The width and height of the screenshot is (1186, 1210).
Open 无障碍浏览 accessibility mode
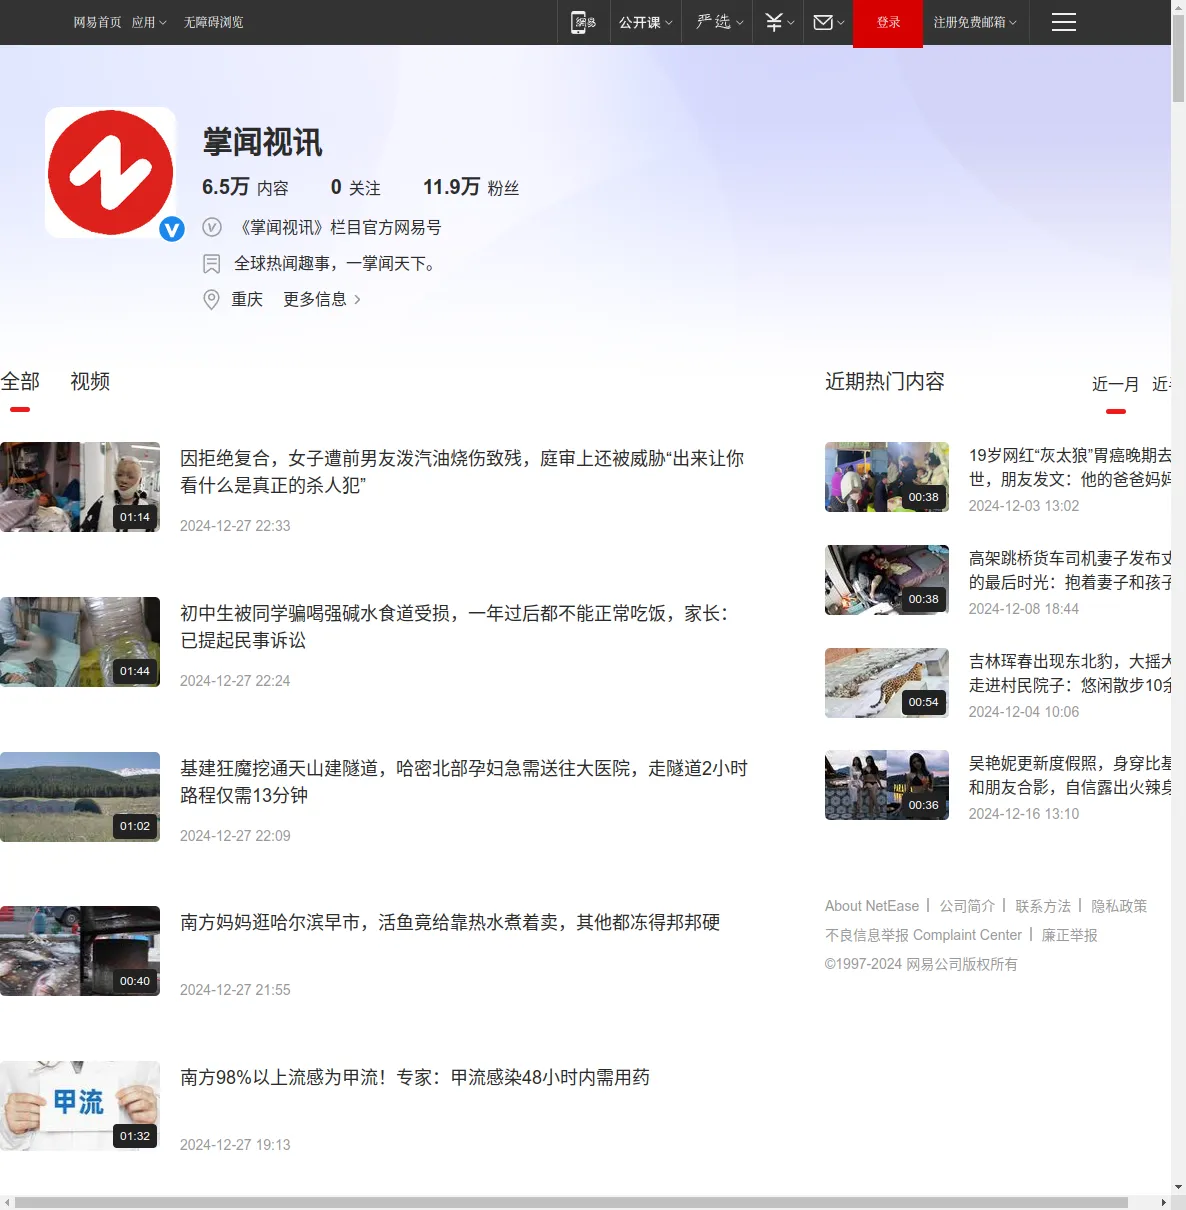tap(213, 22)
